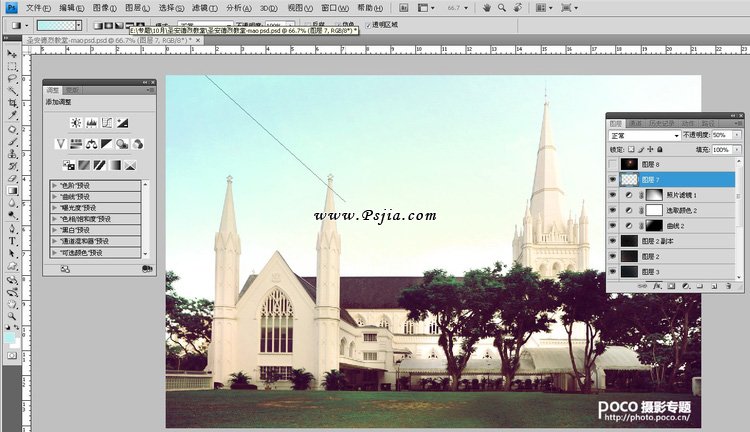750x432 pixels.
Task: Select the Text tool in the toolbox
Action: (x=12, y=240)
